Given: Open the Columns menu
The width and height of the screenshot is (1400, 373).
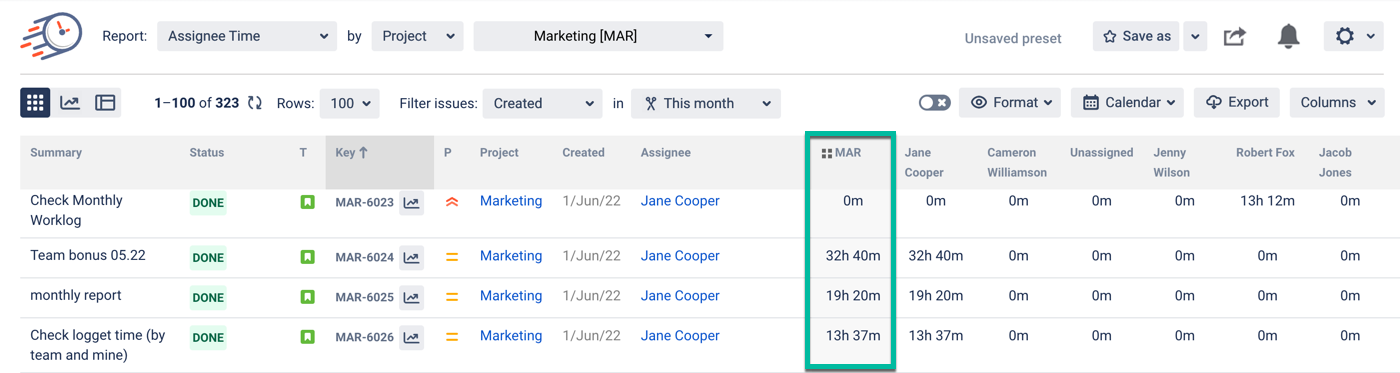Looking at the screenshot, I should (1337, 102).
